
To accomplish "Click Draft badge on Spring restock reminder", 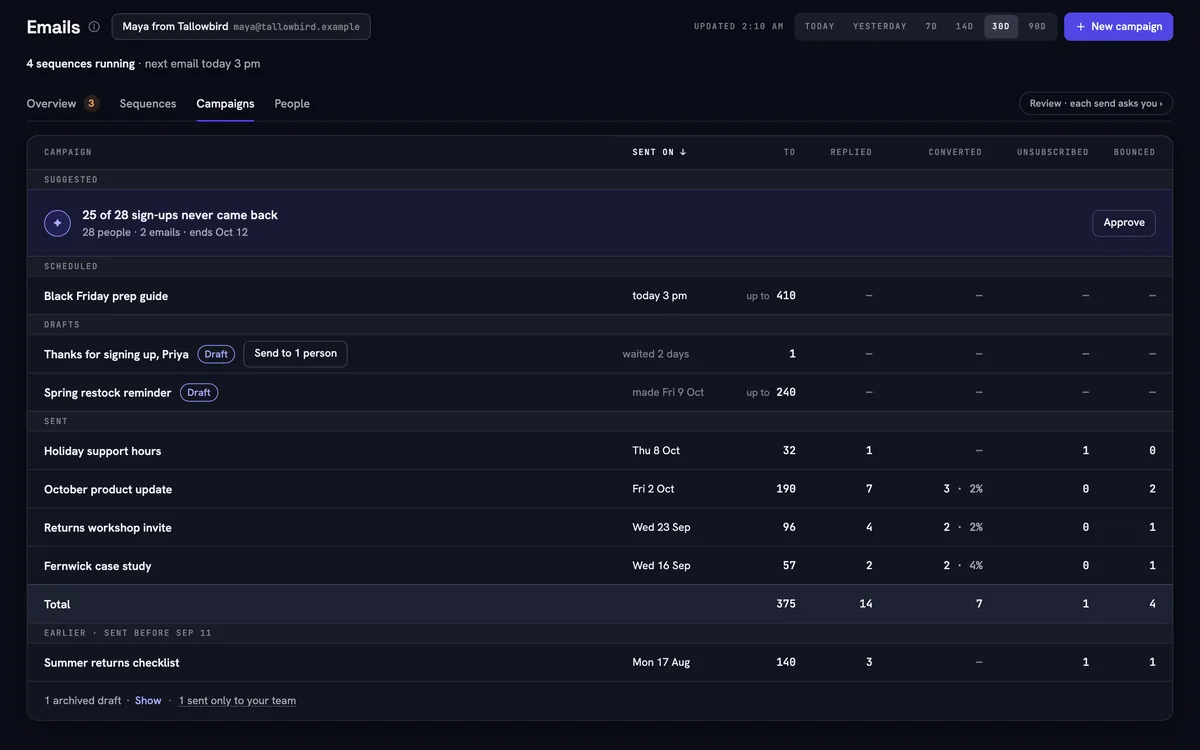I will tap(199, 393).
